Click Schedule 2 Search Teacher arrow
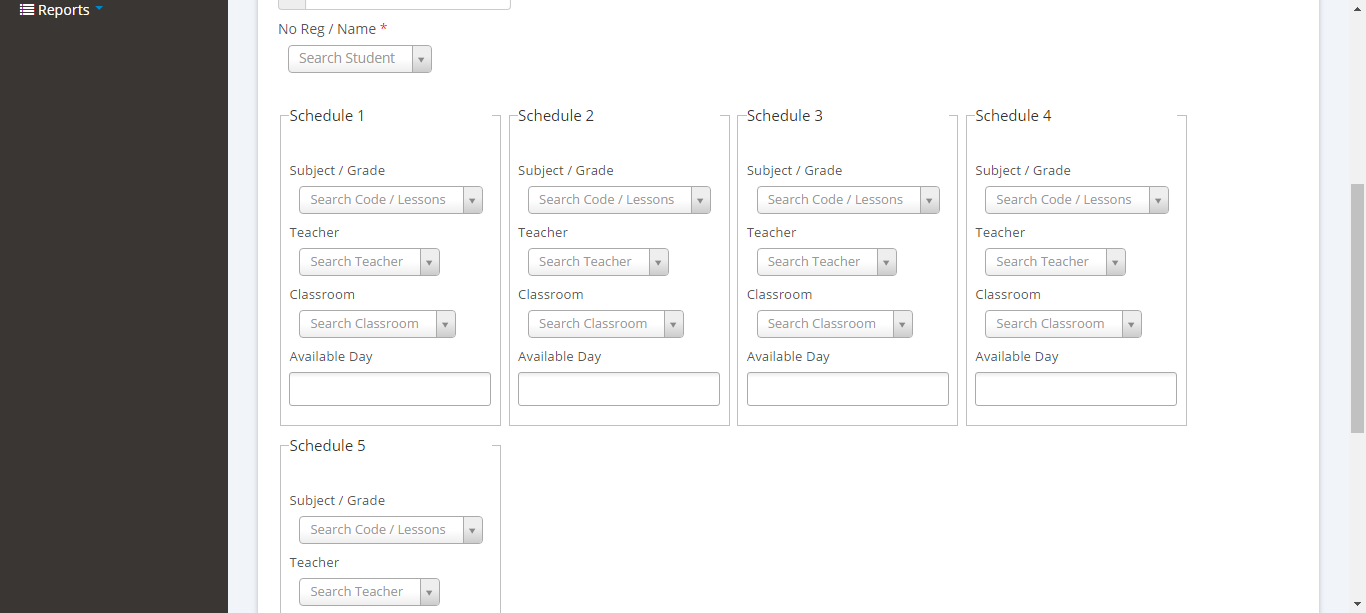Image resolution: width=1366 pixels, height=613 pixels. pyautogui.click(x=658, y=262)
